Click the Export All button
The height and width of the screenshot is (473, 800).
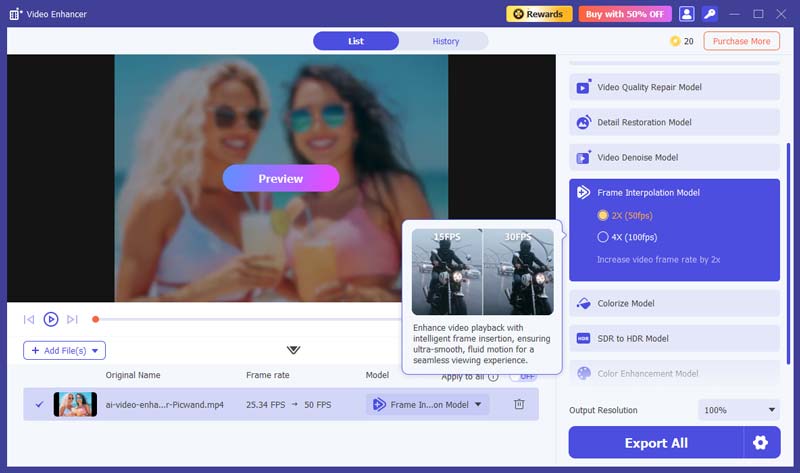tap(656, 443)
